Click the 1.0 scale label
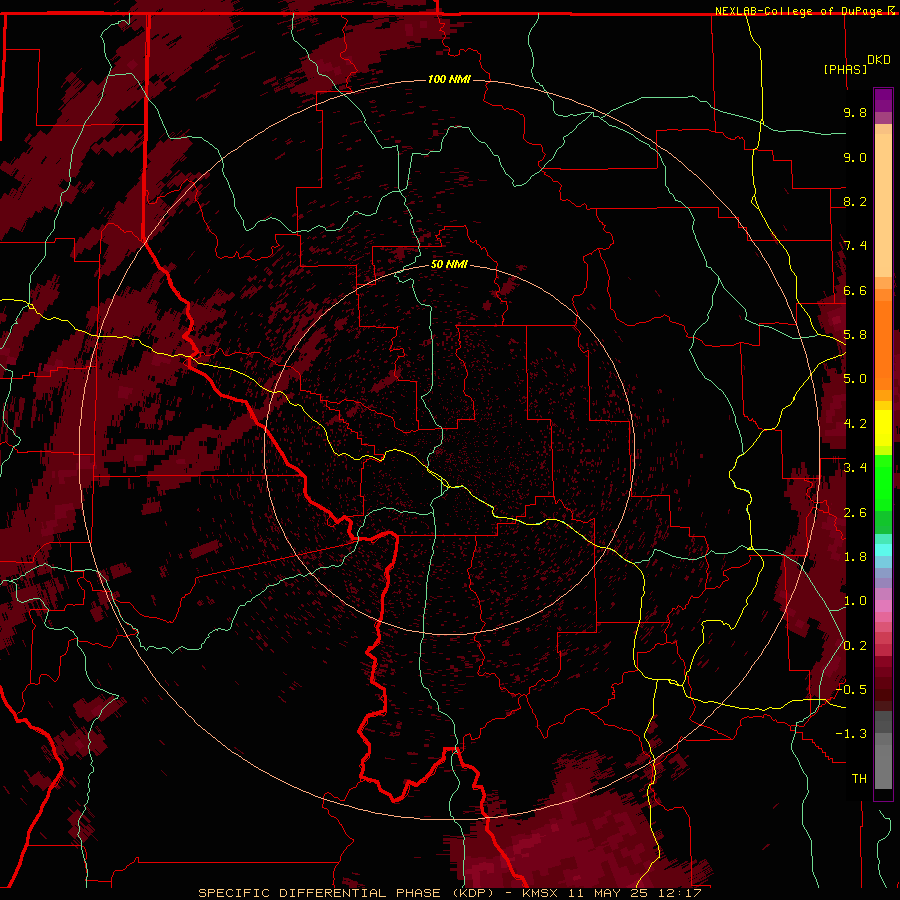This screenshot has width=900, height=900. tap(855, 601)
